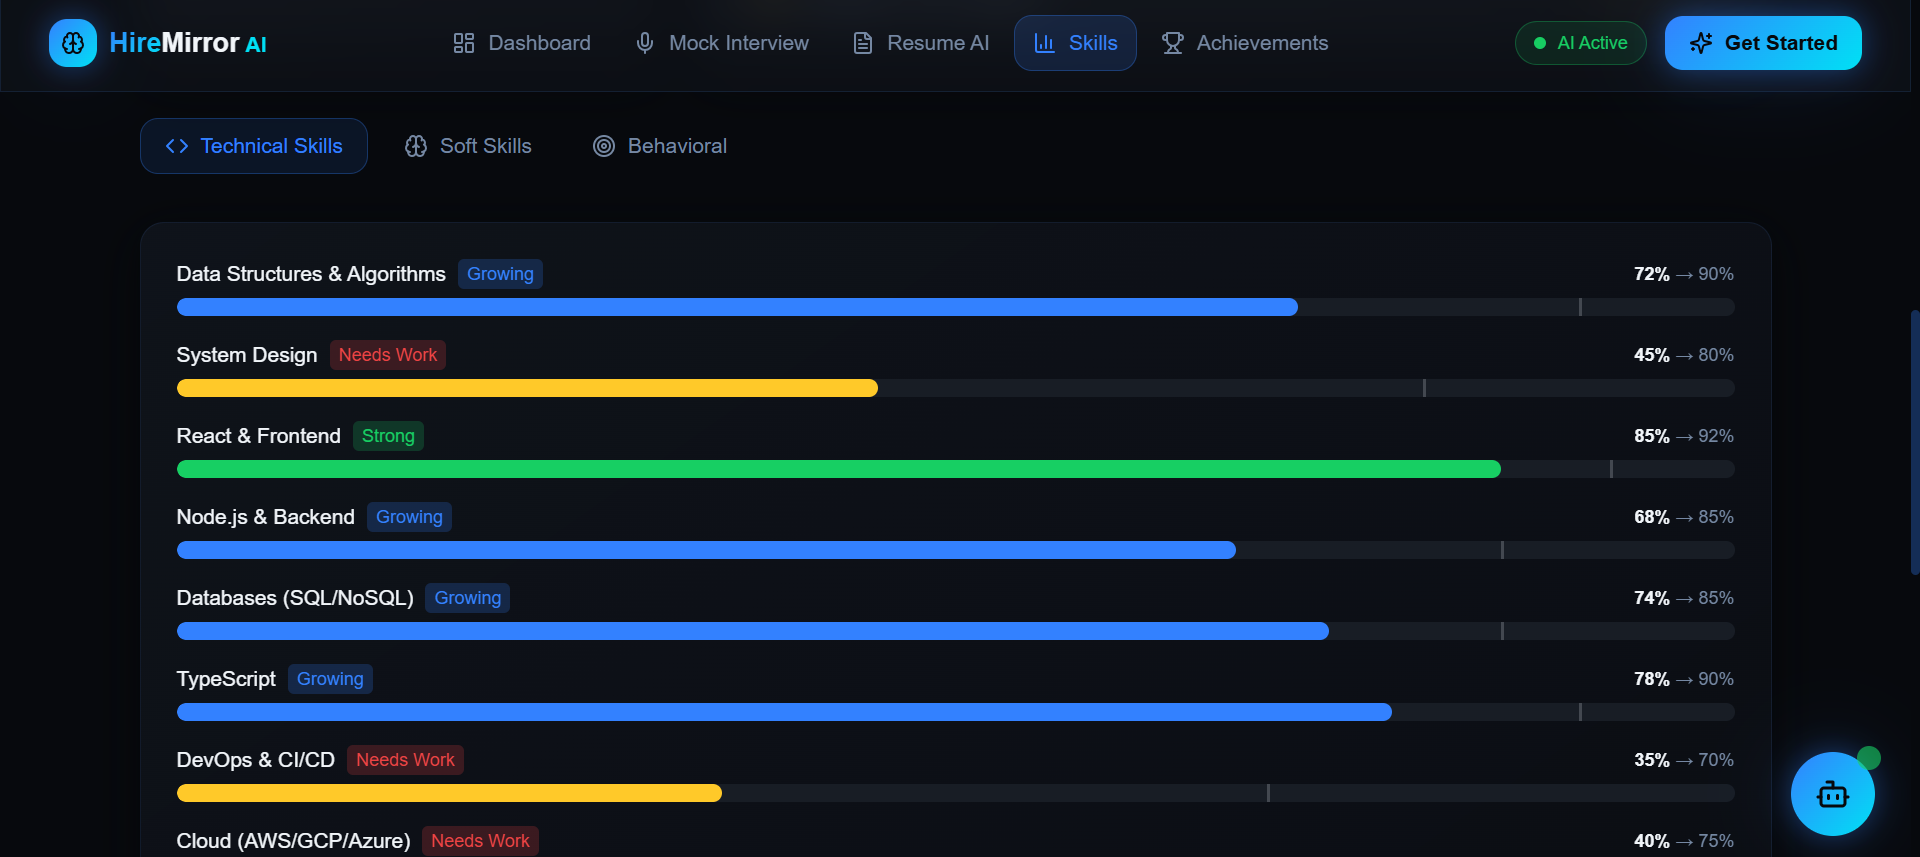The image size is (1920, 857).
Task: Click the Achievements trophy icon
Action: tap(1173, 43)
